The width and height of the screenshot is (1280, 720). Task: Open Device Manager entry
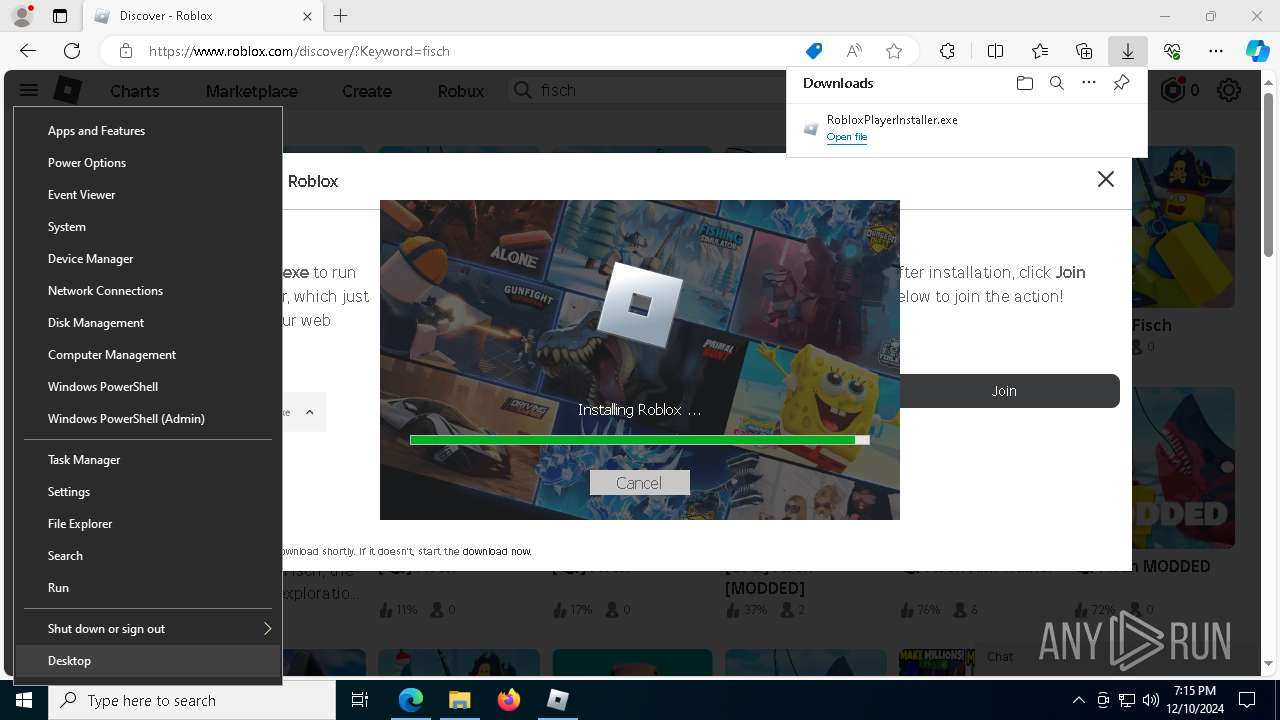[x=148, y=259]
